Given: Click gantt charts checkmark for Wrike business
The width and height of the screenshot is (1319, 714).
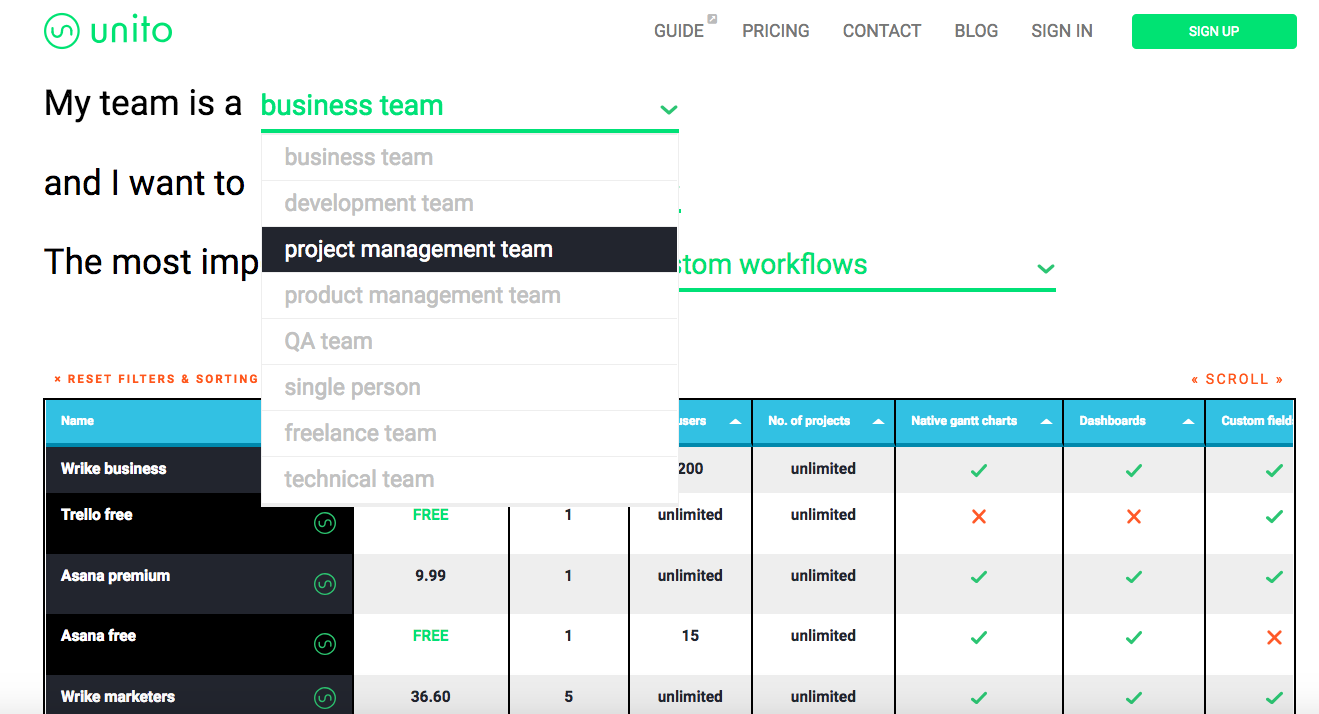Looking at the screenshot, I should (979, 470).
